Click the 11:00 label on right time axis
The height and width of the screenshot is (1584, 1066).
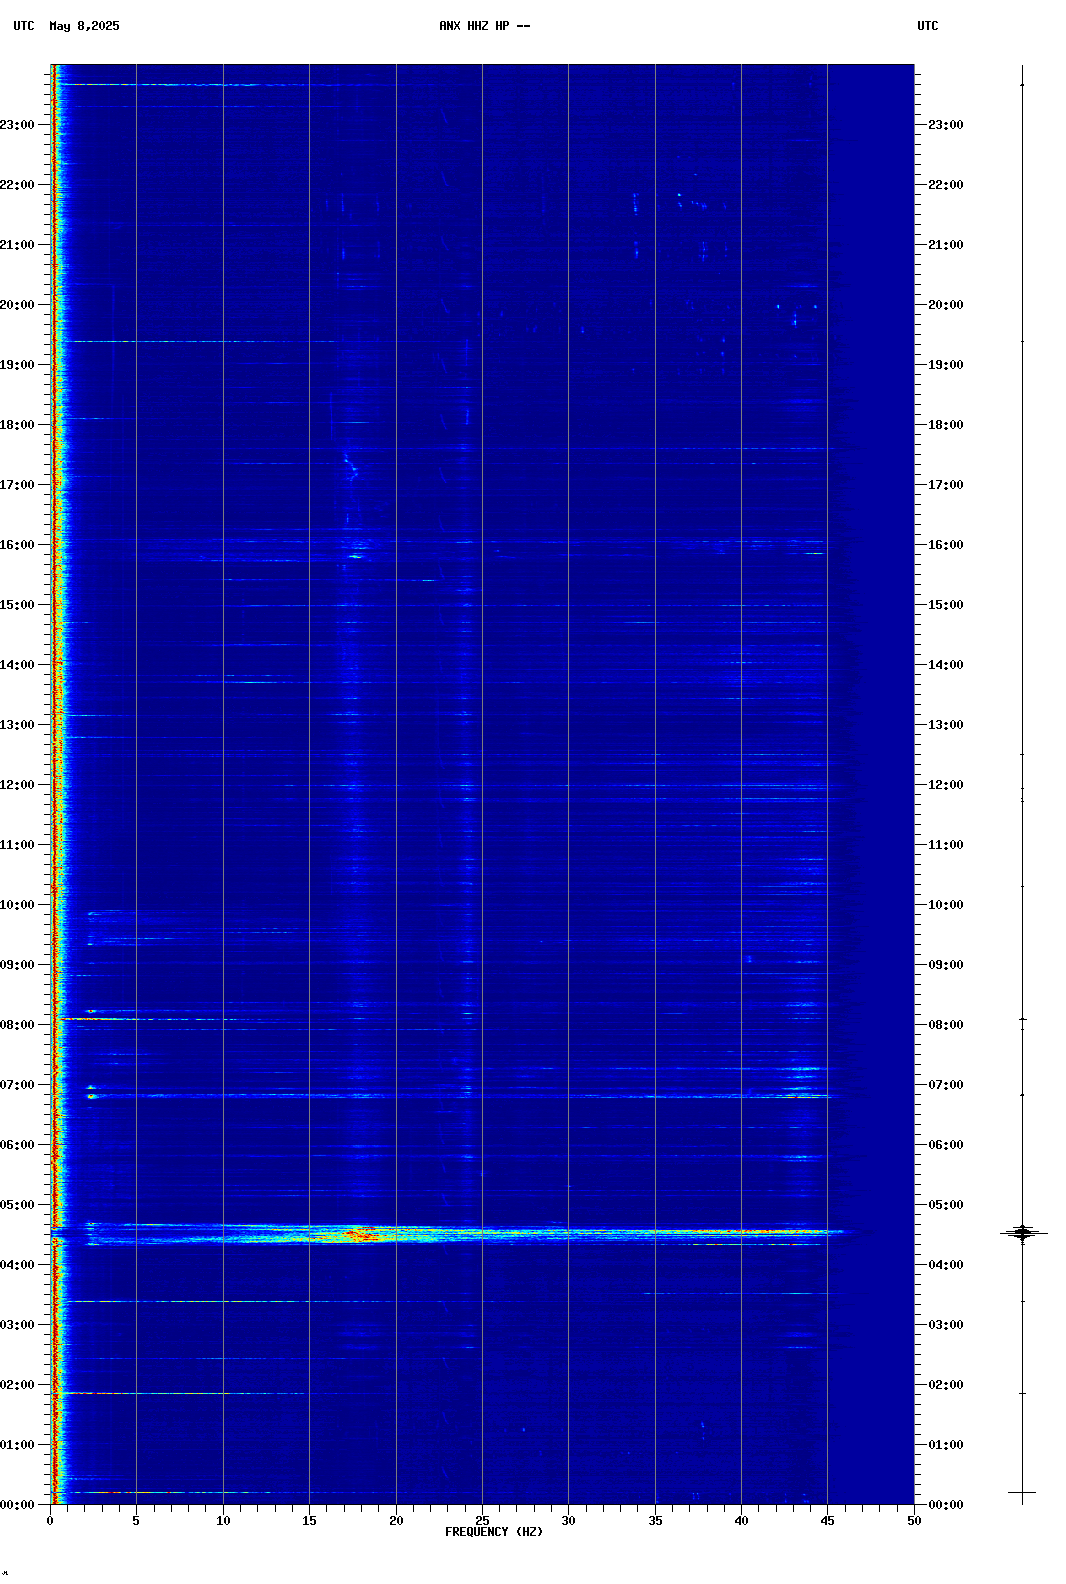pyautogui.click(x=946, y=845)
